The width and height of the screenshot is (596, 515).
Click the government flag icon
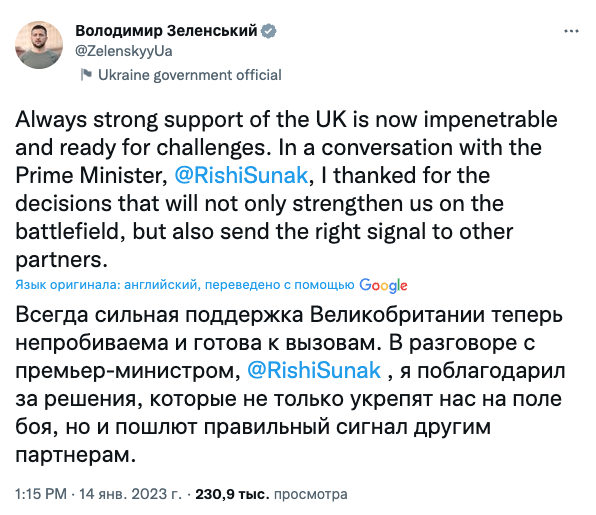point(86,75)
